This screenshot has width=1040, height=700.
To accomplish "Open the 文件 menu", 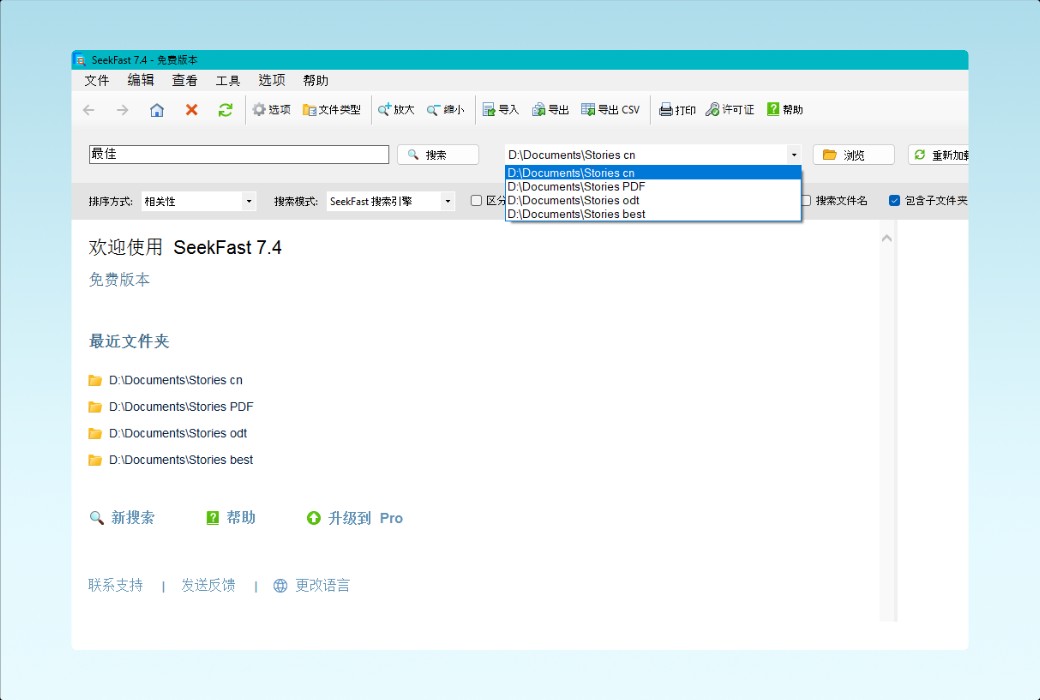I will coord(96,80).
